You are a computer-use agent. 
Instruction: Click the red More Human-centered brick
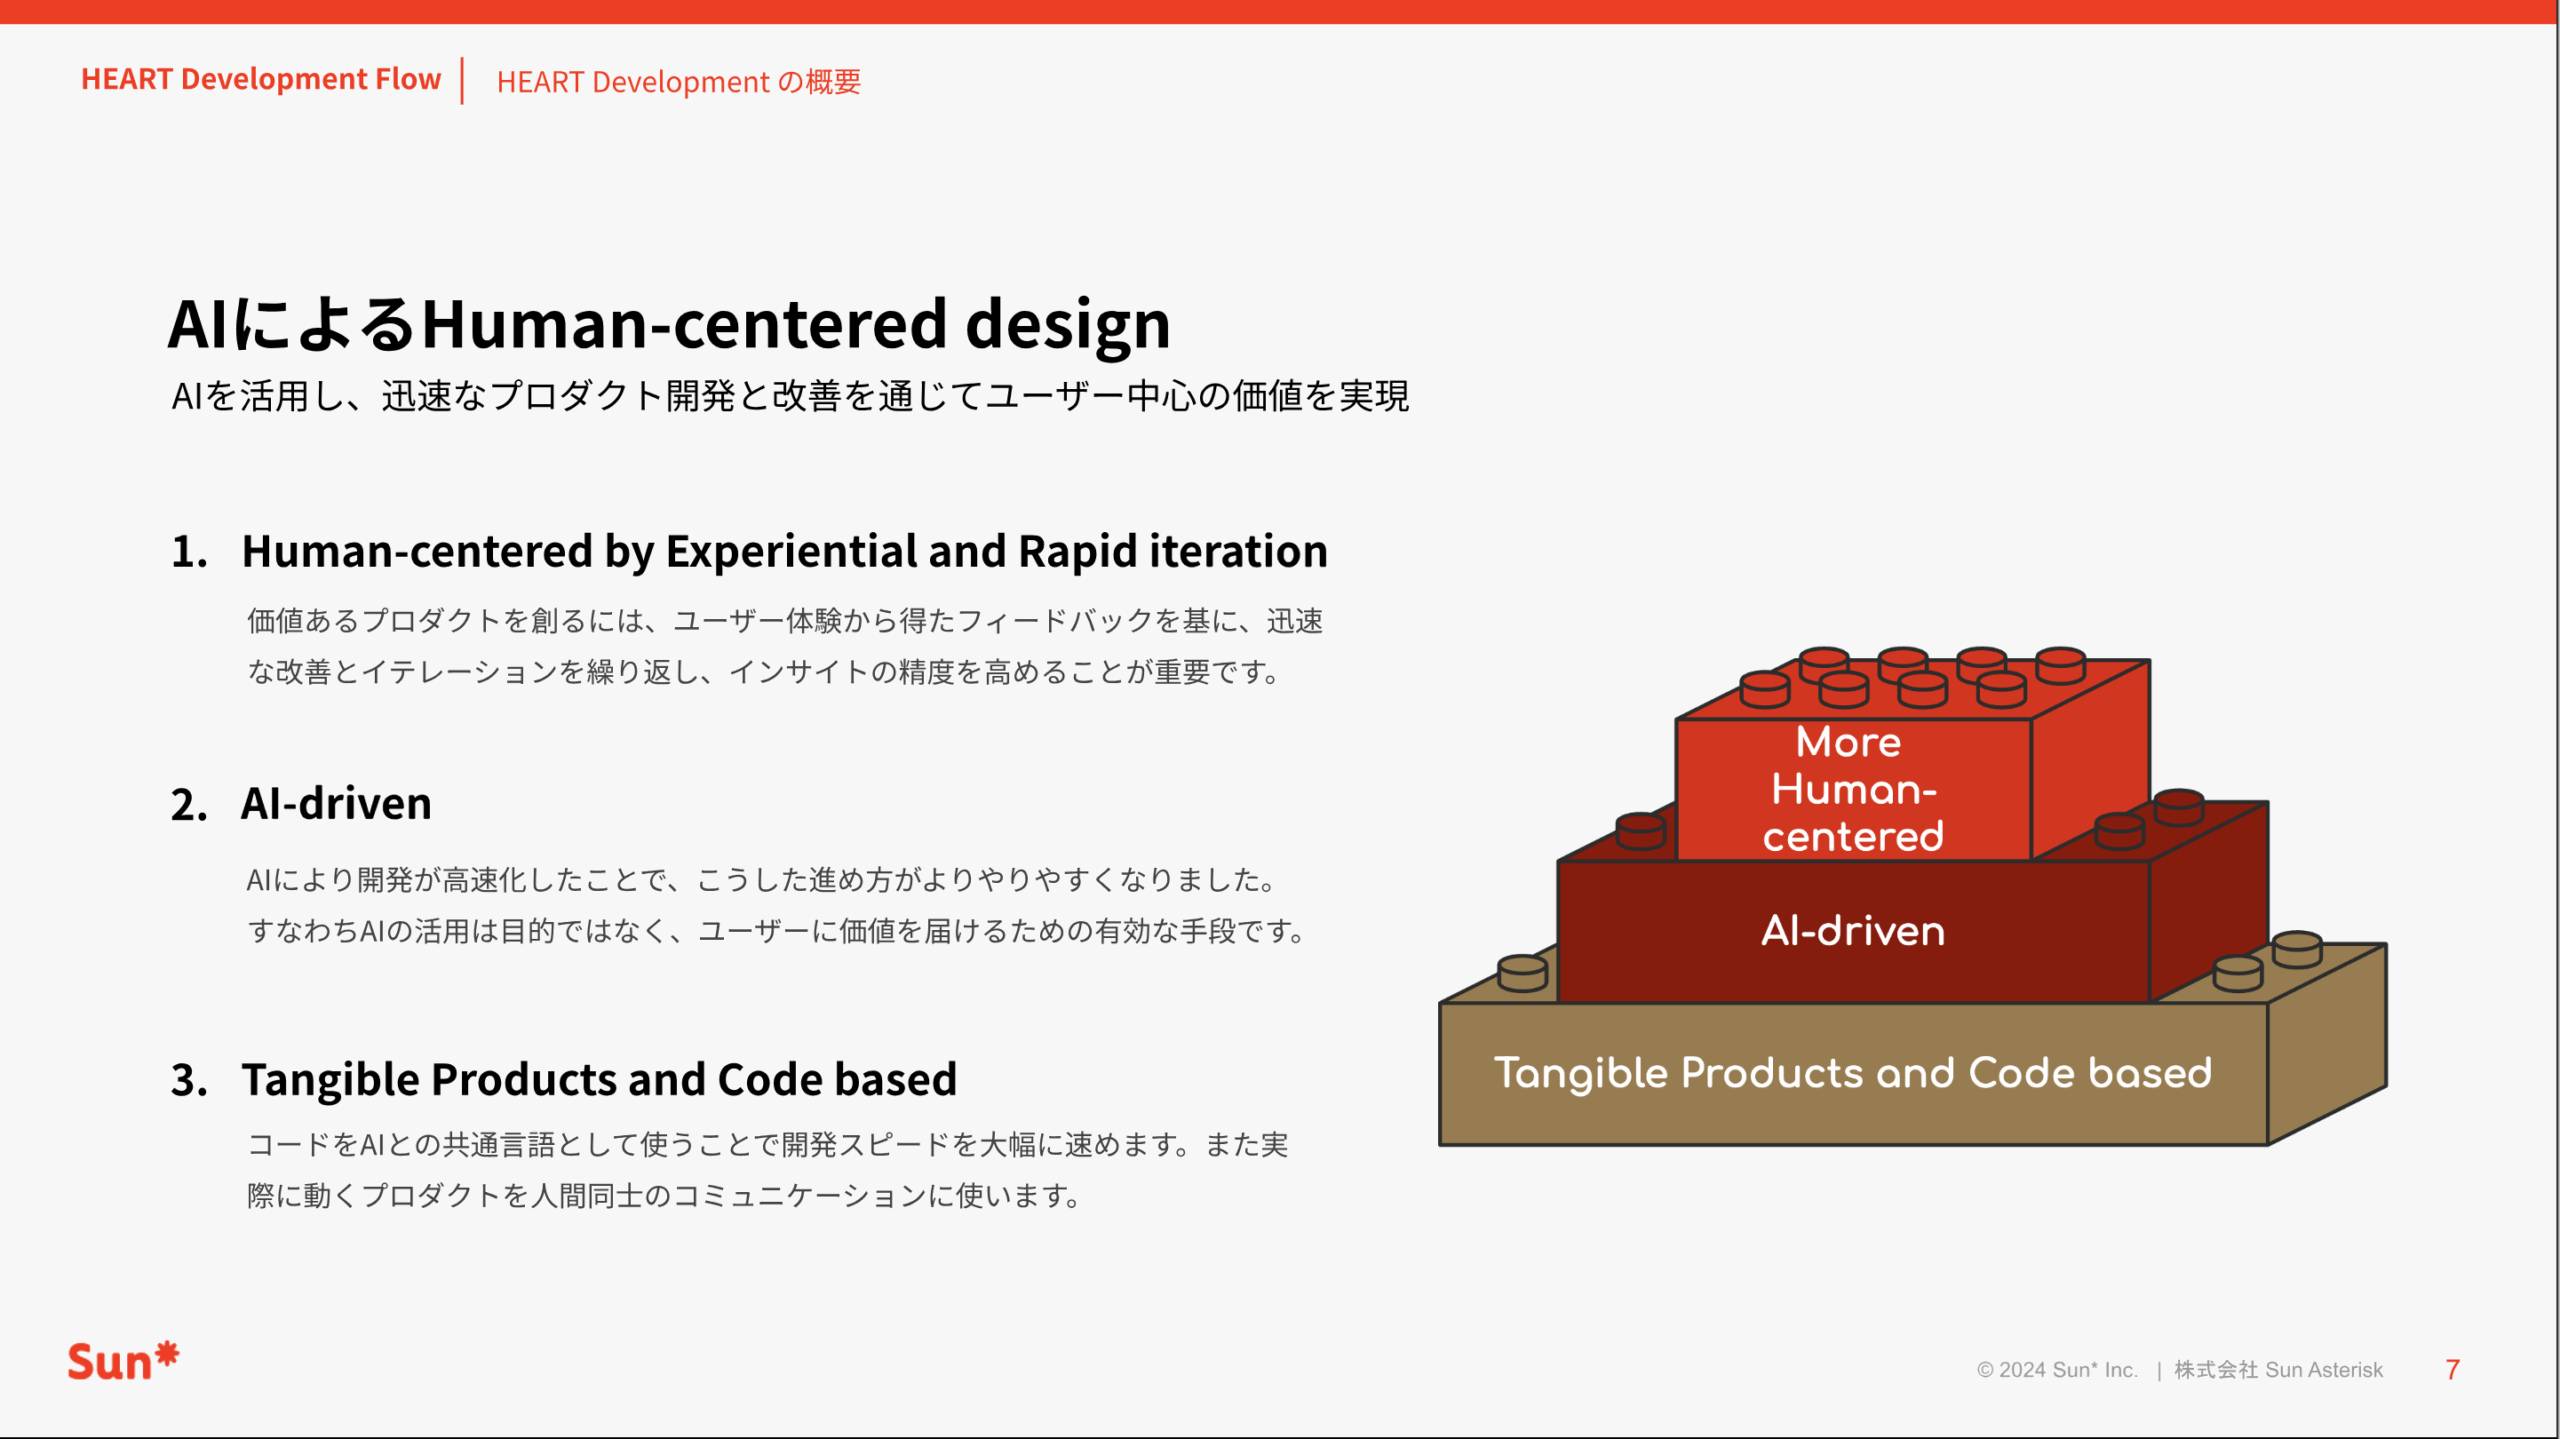pyautogui.click(x=1853, y=788)
